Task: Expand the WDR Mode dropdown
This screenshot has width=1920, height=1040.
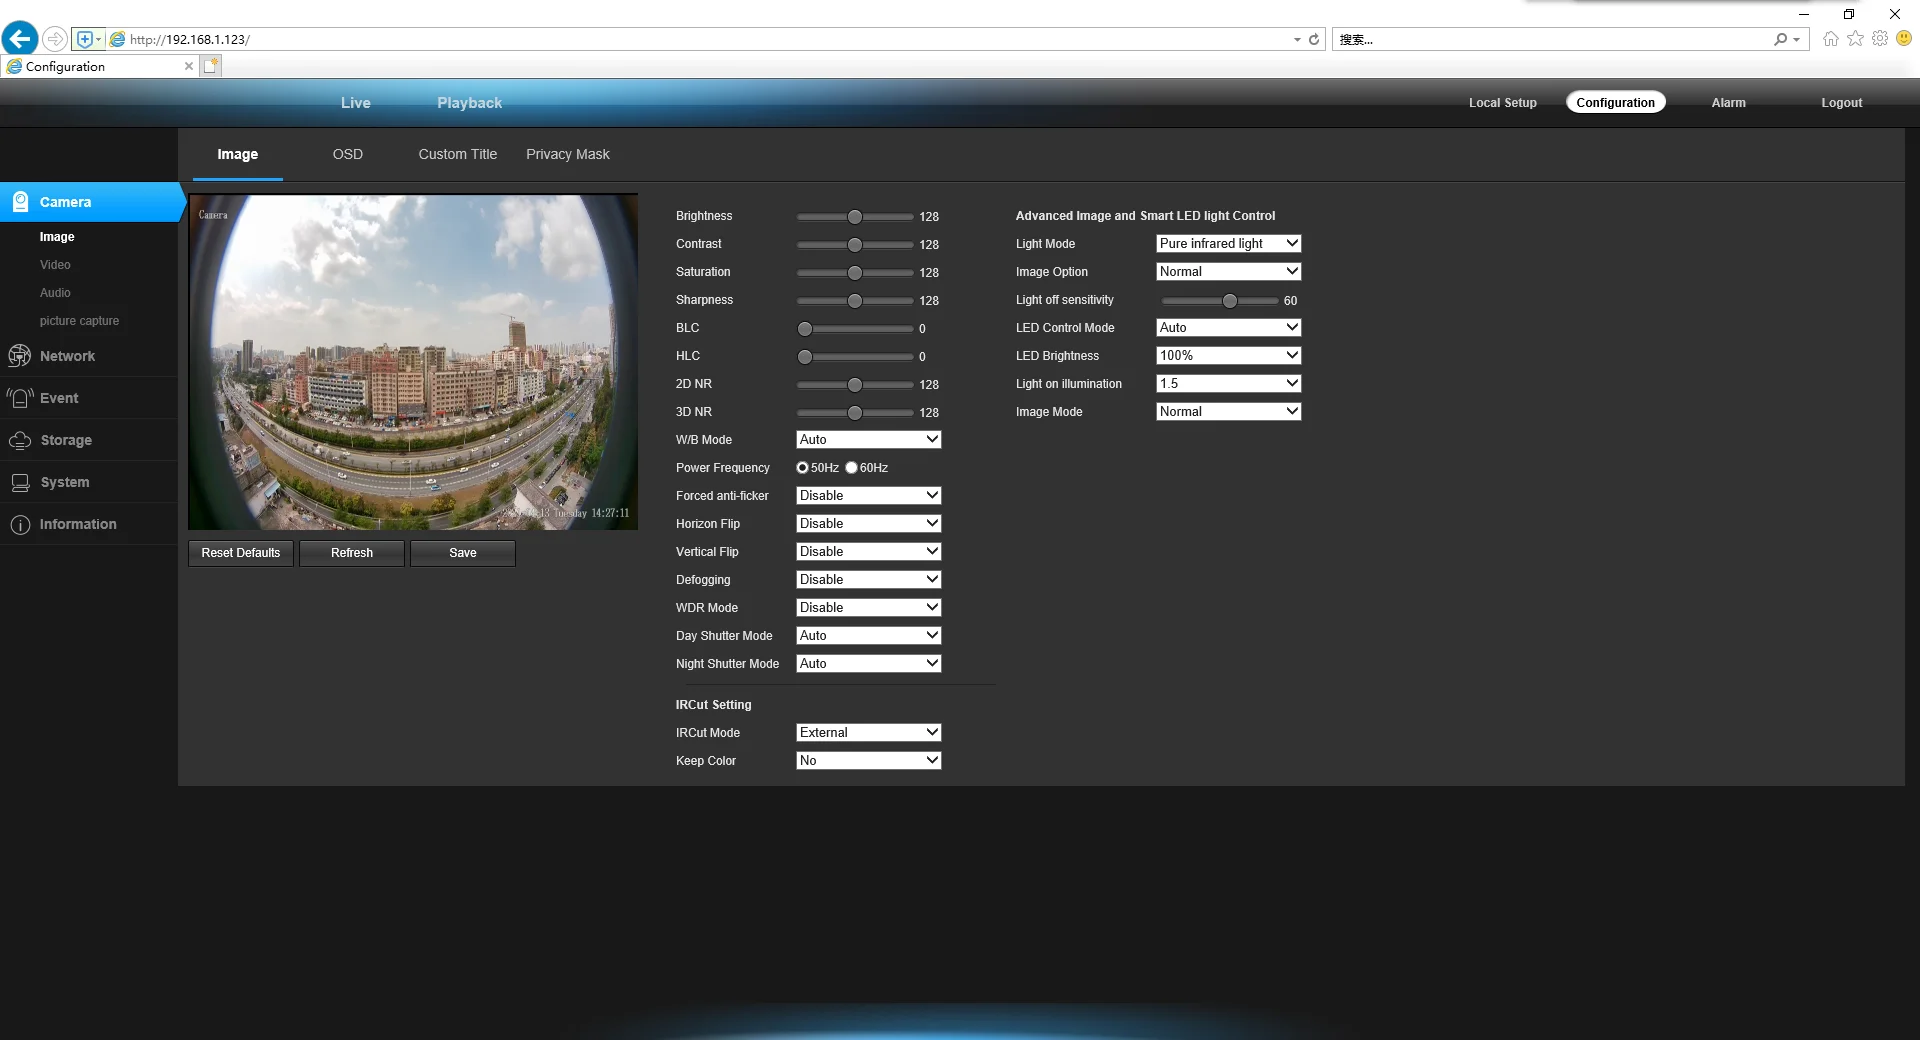Action: (868, 607)
